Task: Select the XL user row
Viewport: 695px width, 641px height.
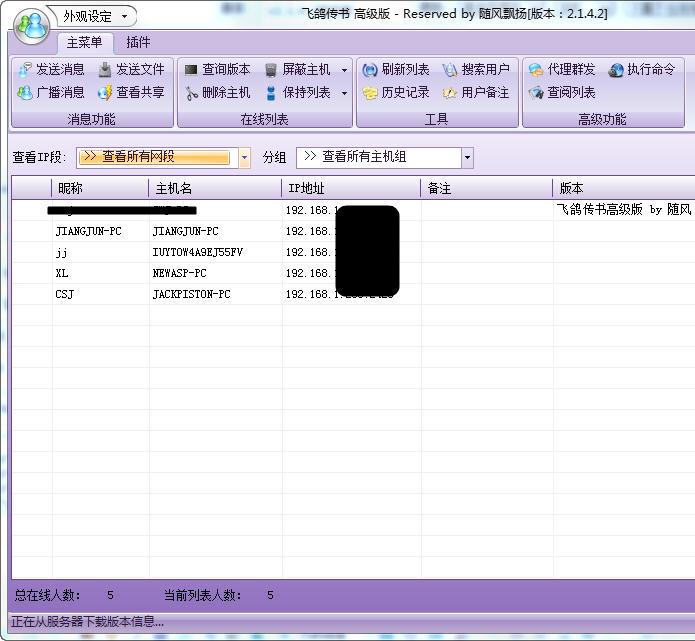Action: coord(353,273)
